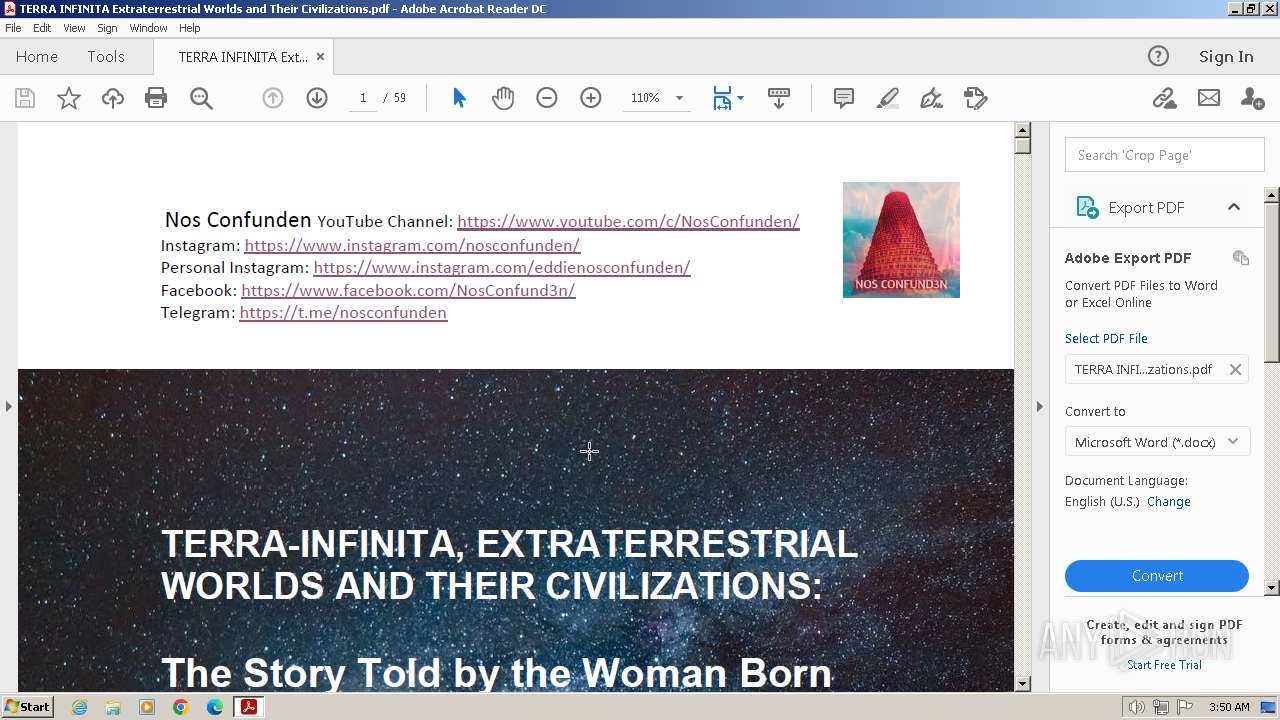Activate the Hand pan tool
This screenshot has width=1280, height=720.
503,98
